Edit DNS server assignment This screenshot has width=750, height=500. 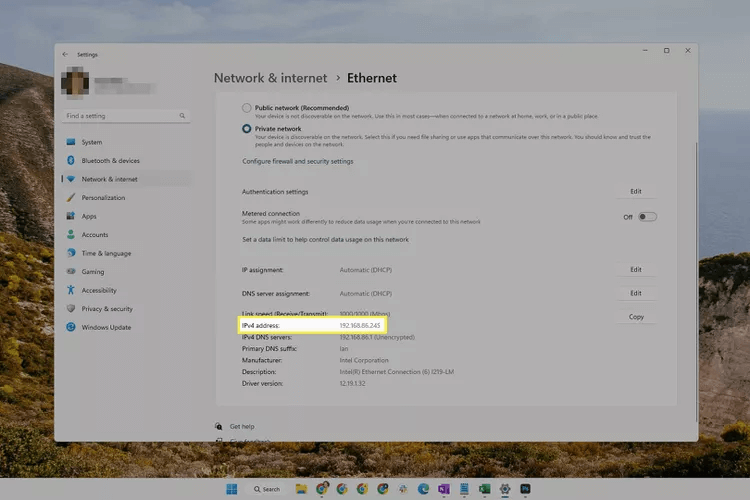[x=636, y=293]
